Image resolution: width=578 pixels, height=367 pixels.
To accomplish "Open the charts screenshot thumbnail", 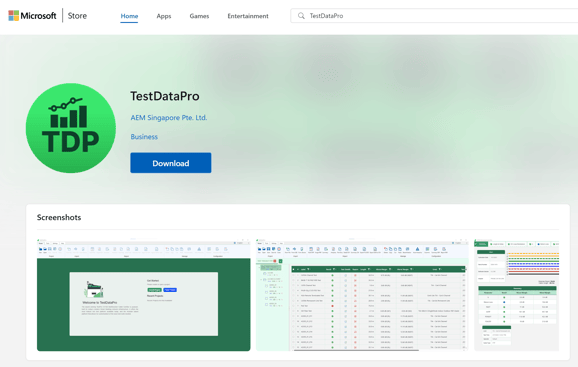I will pos(516,295).
